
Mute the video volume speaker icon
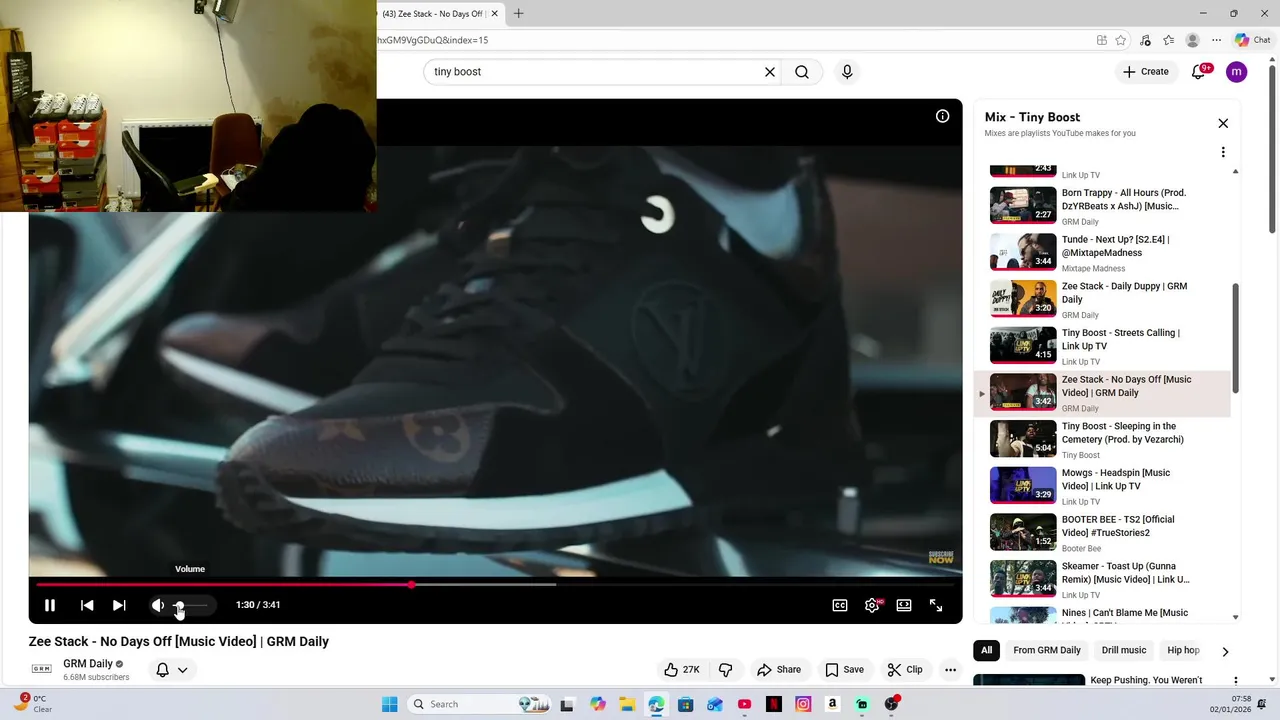(x=157, y=605)
